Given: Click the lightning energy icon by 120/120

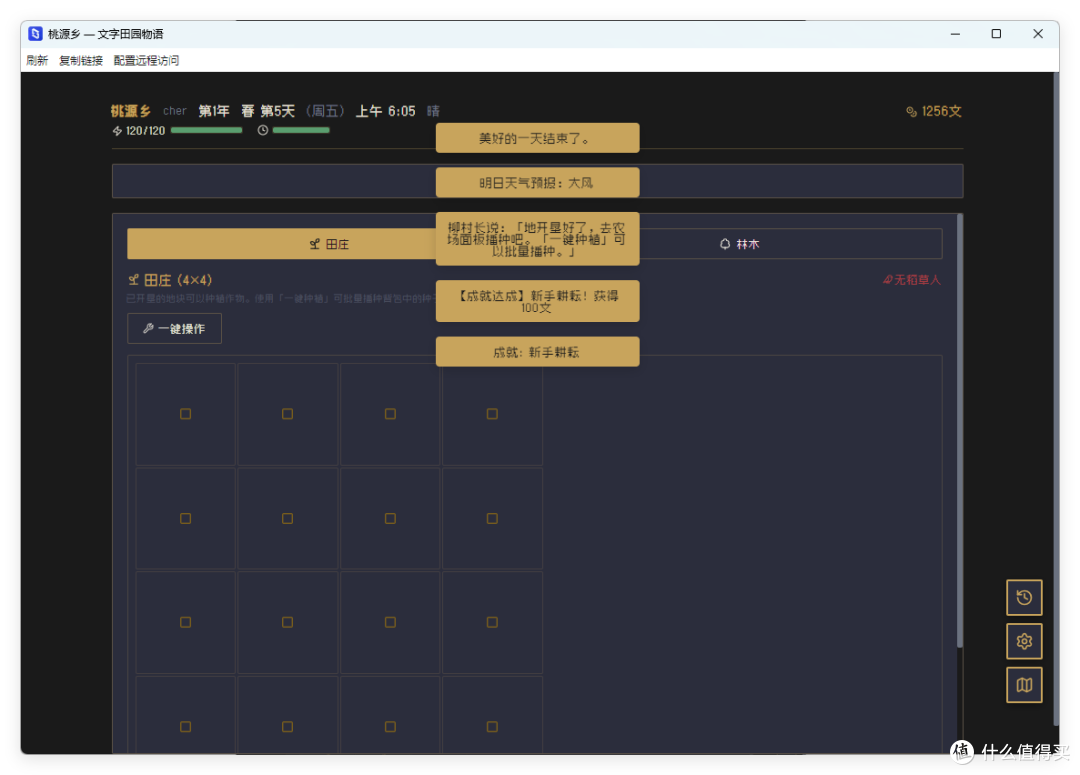Looking at the screenshot, I should pos(117,131).
